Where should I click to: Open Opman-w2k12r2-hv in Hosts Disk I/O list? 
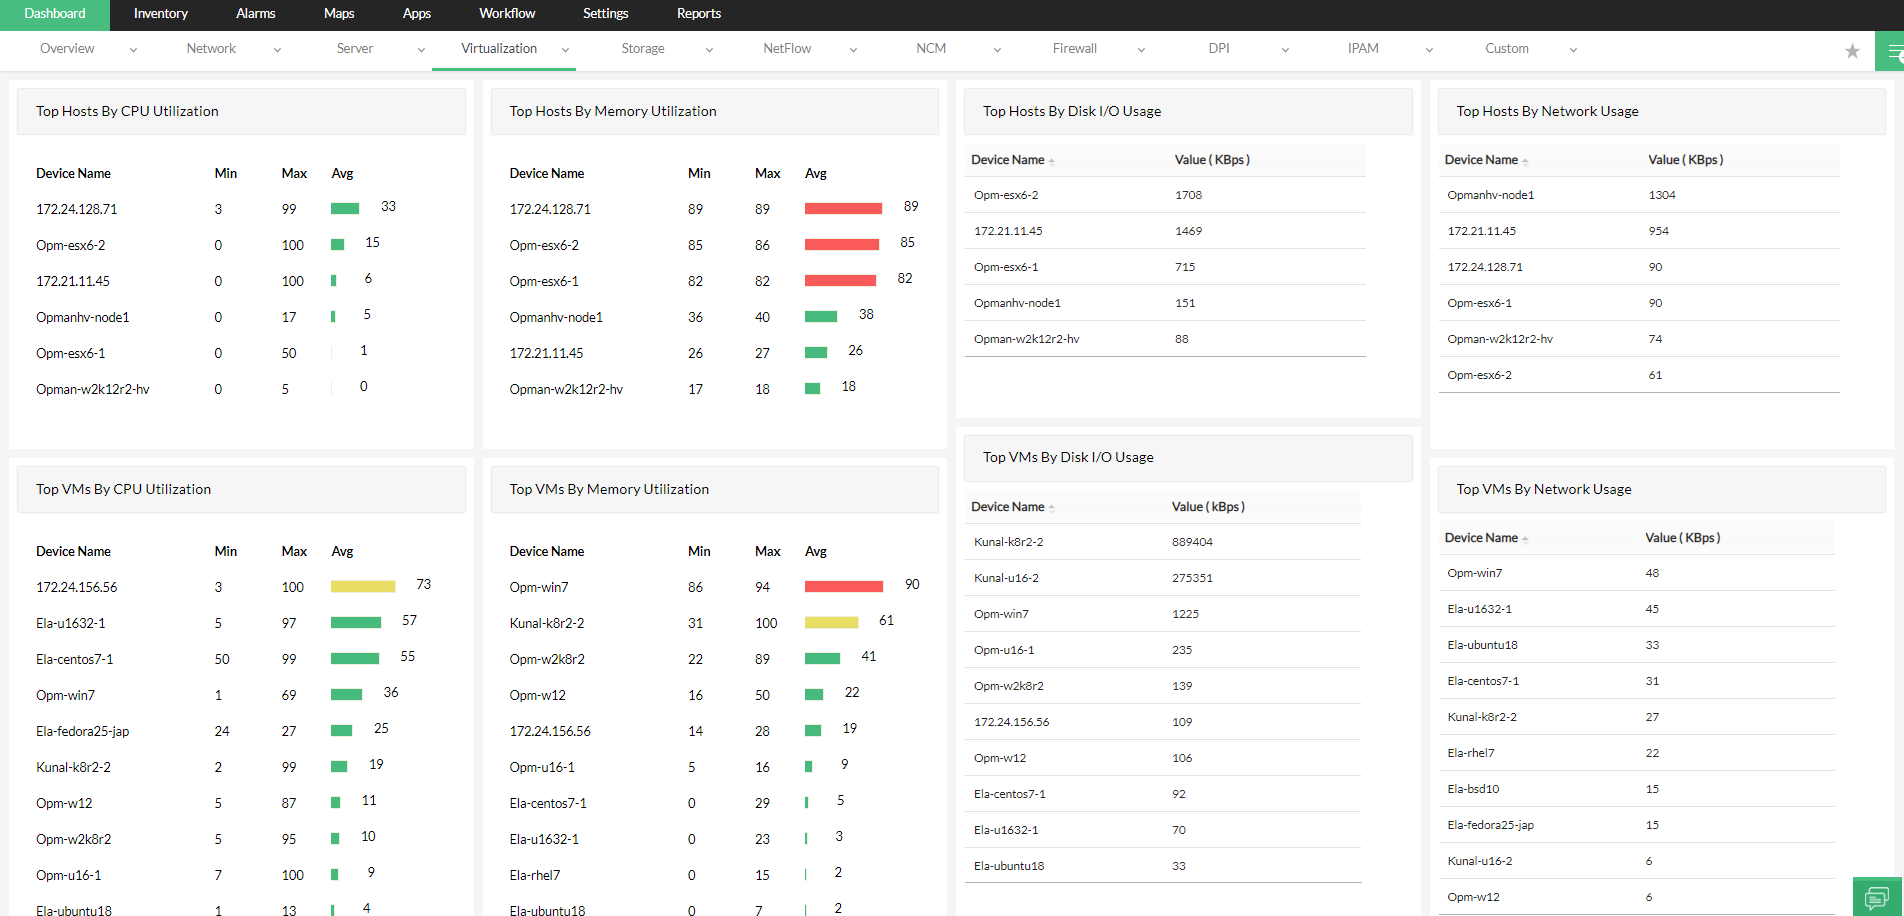[1027, 340]
